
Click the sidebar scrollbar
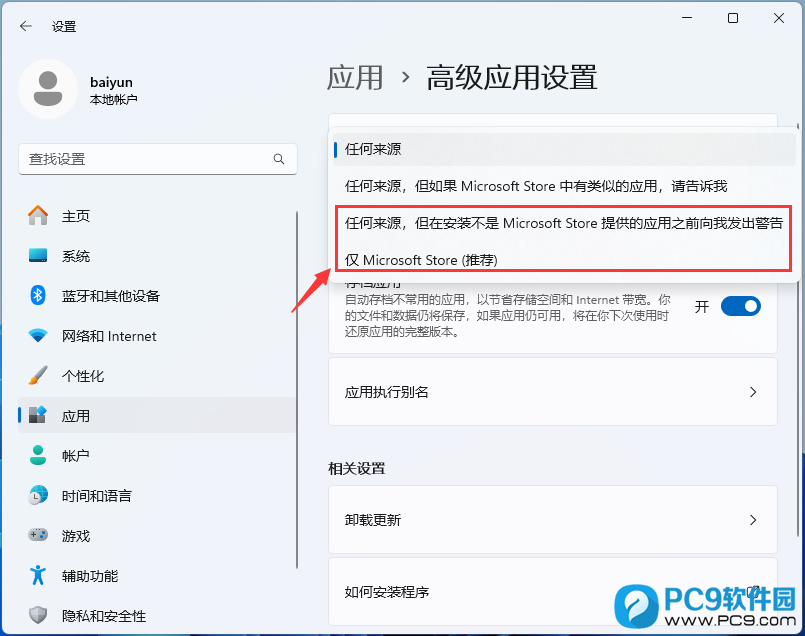coord(297,390)
